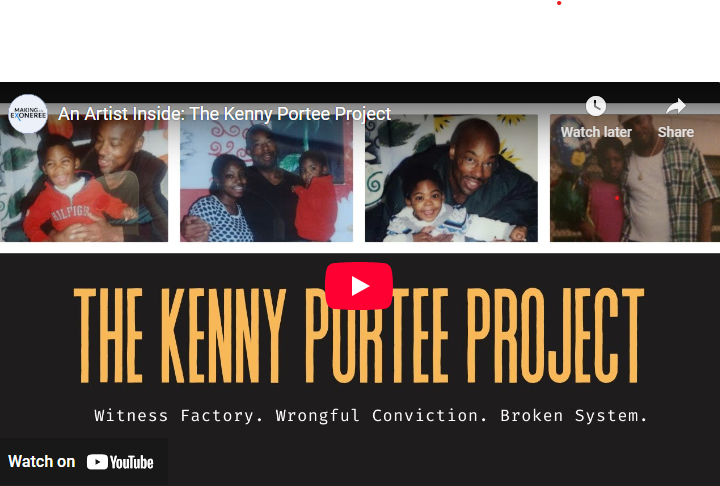720x486 pixels.
Task: Click the photo with red Hilfiger hoodie child
Action: click(x=84, y=178)
